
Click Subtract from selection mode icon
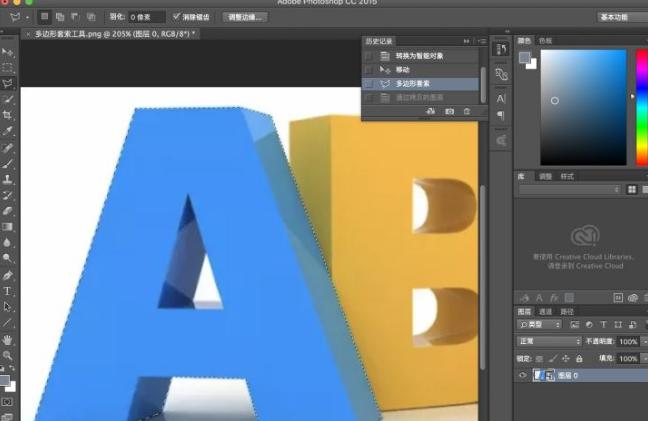[x=75, y=17]
